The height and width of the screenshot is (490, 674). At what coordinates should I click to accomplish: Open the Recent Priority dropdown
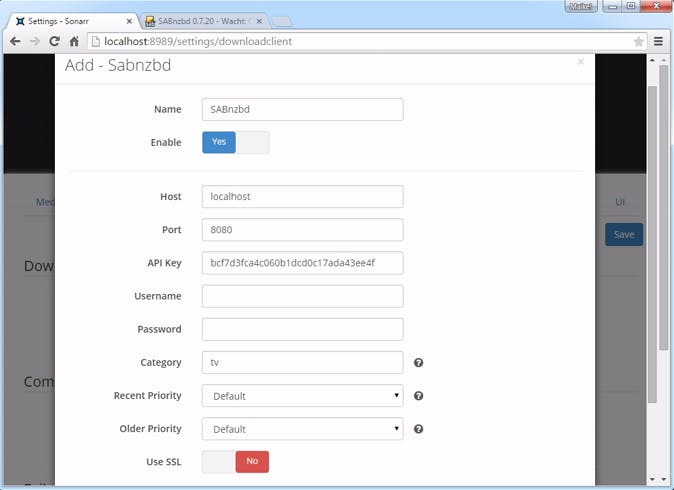click(x=303, y=396)
